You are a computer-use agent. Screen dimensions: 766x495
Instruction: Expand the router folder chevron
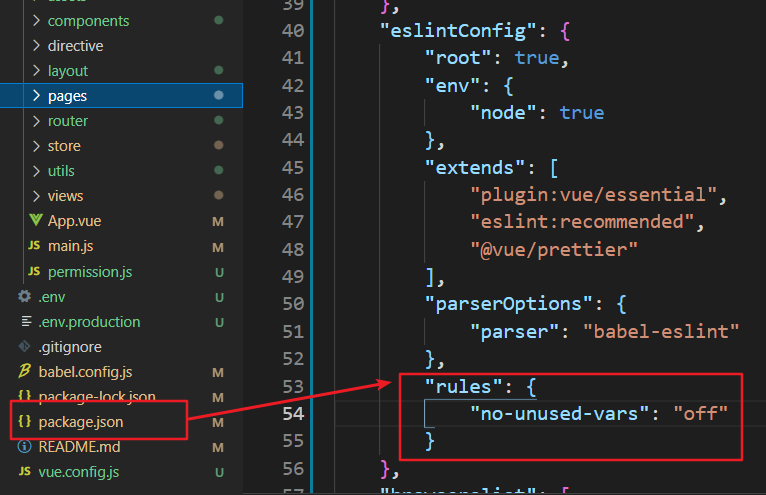coord(36,121)
